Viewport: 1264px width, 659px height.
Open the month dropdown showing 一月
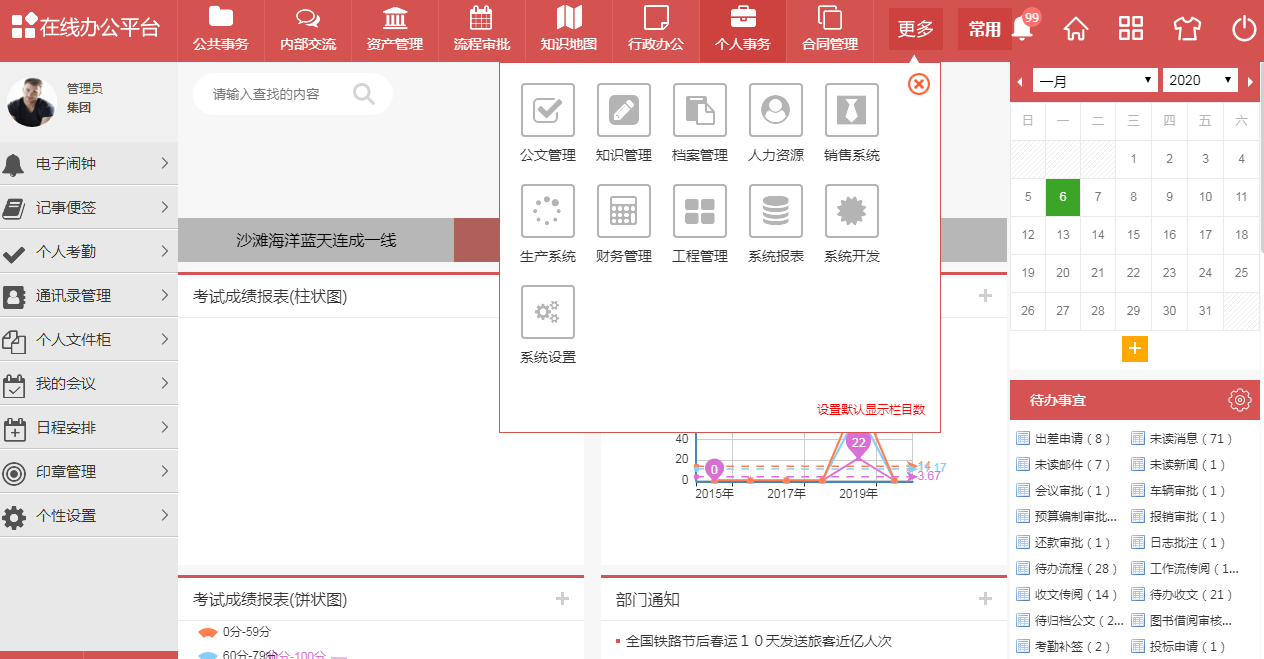tap(1094, 80)
